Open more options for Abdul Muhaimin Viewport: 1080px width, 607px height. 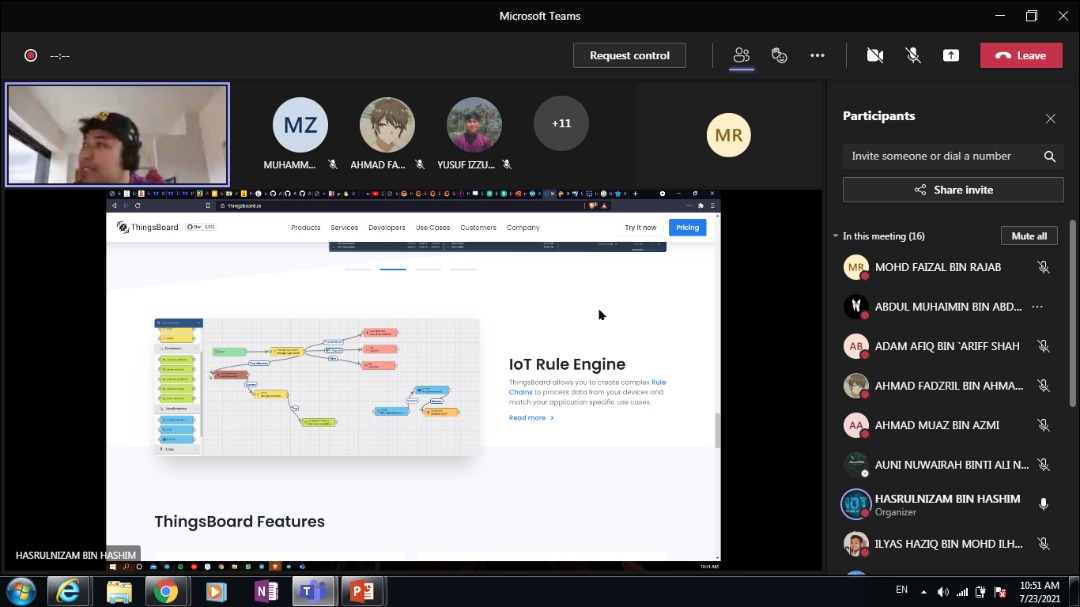(x=1037, y=307)
